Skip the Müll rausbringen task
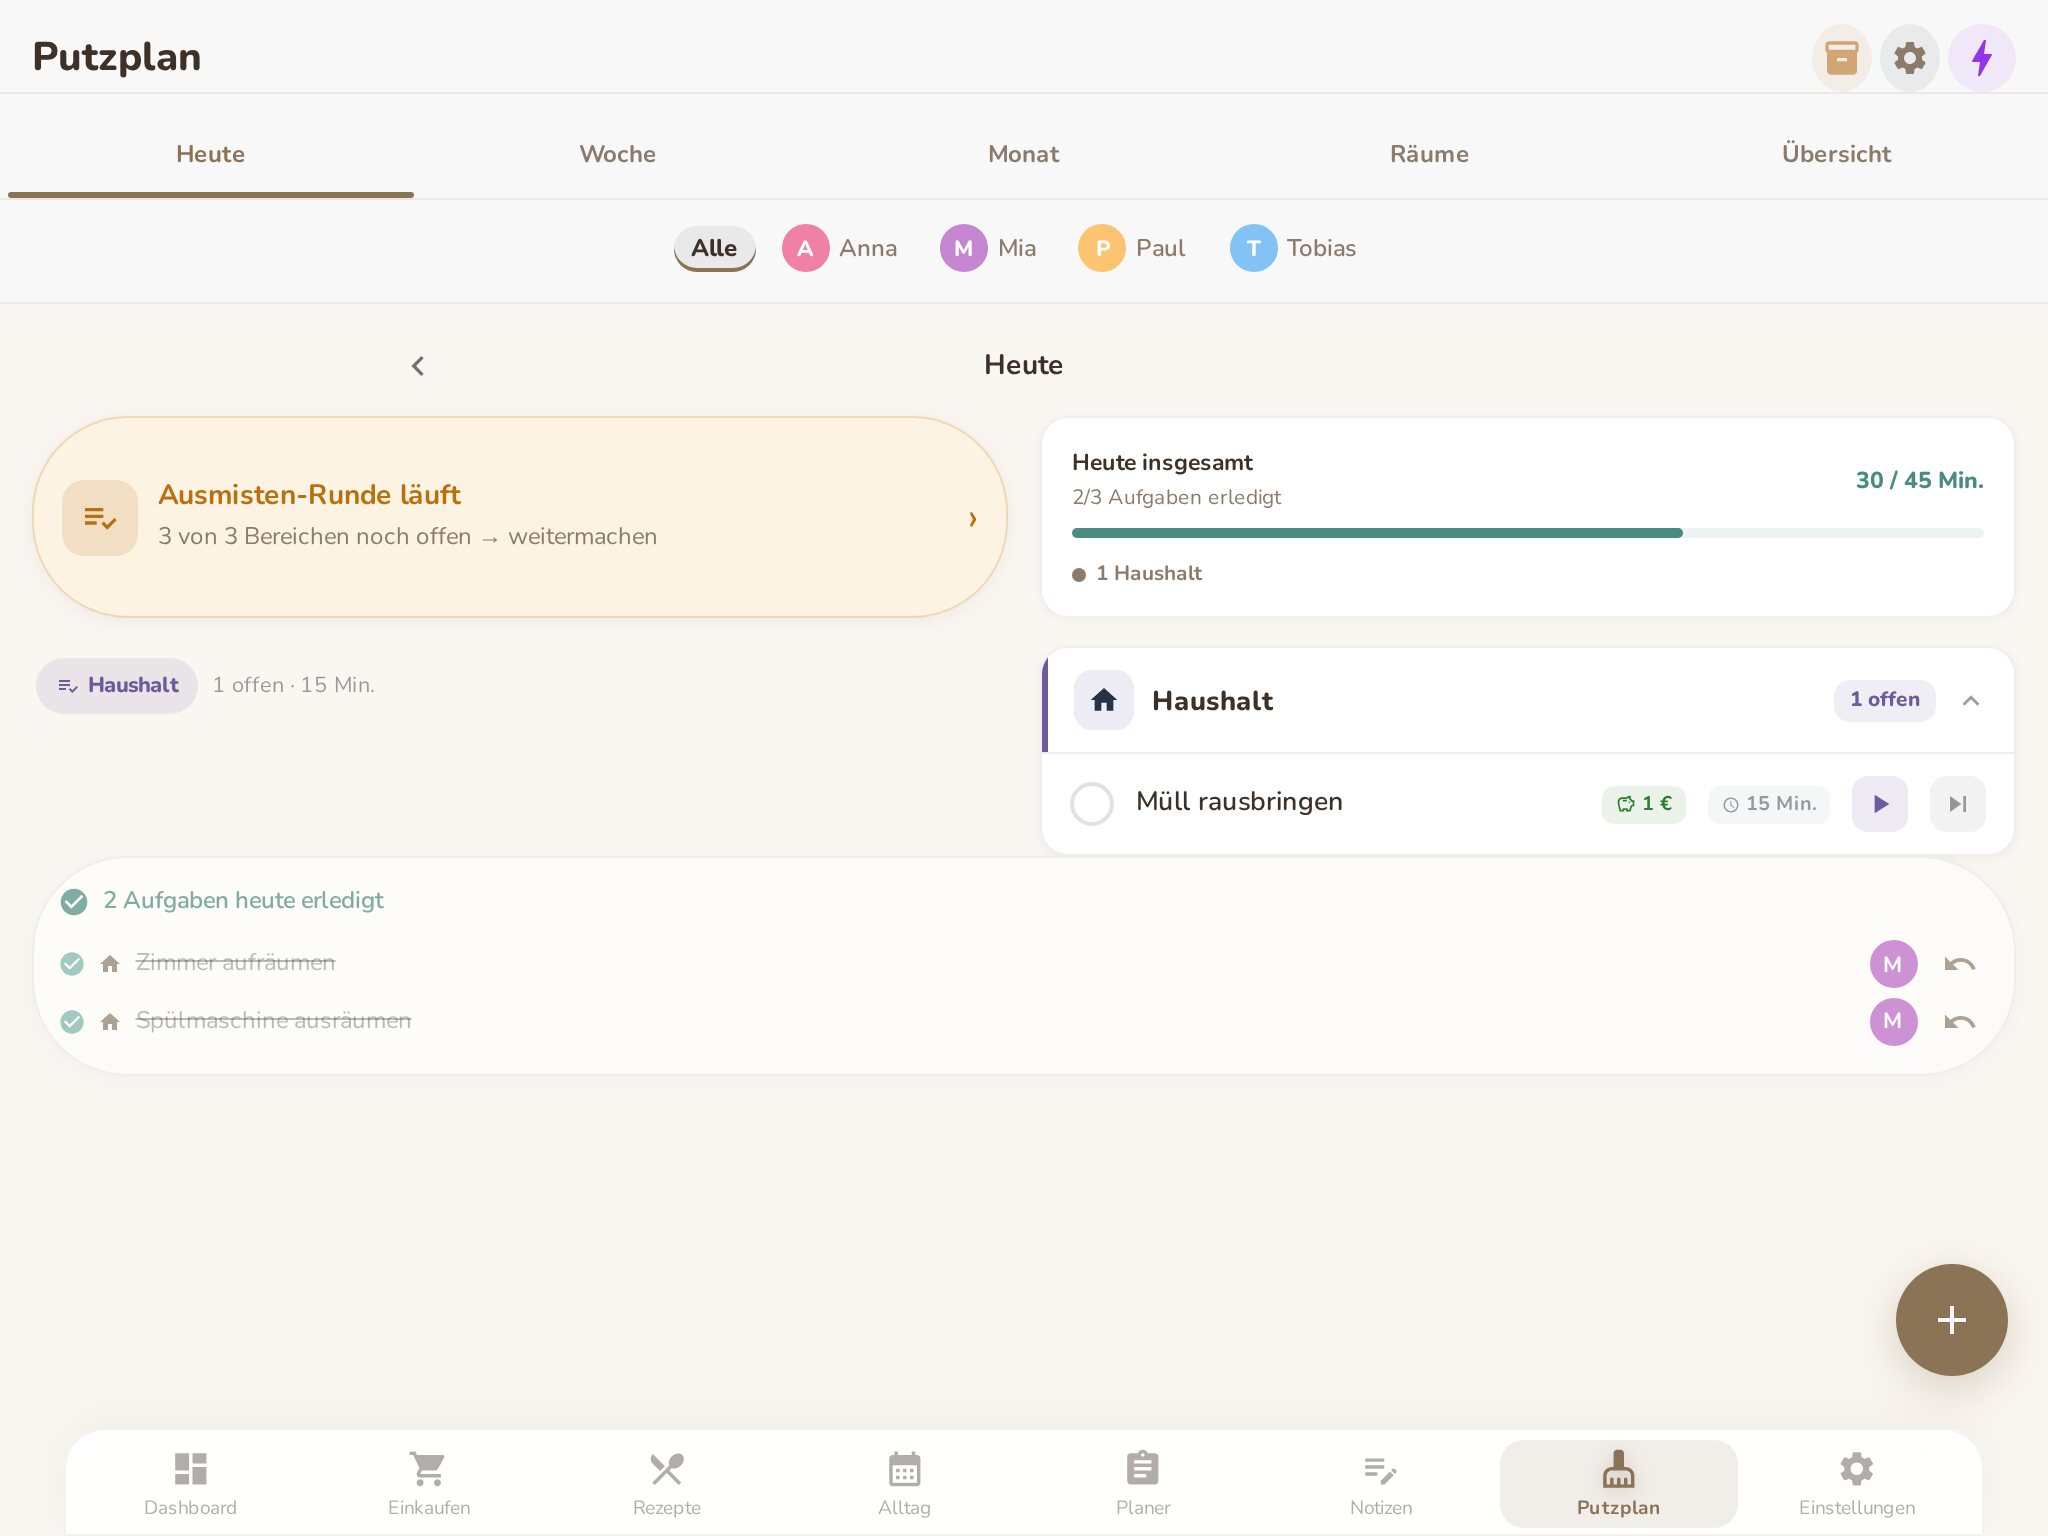 coord(1957,804)
